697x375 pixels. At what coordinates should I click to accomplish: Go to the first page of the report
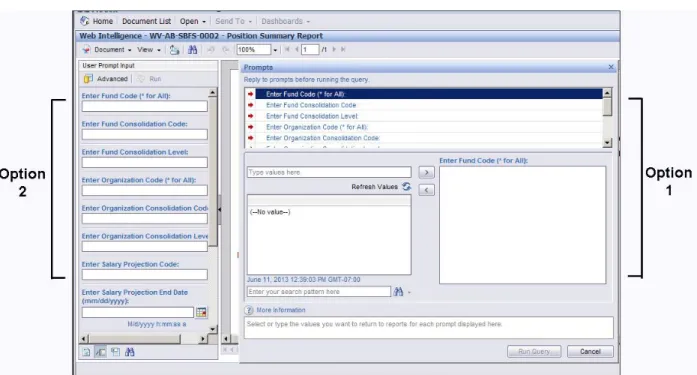[287, 49]
